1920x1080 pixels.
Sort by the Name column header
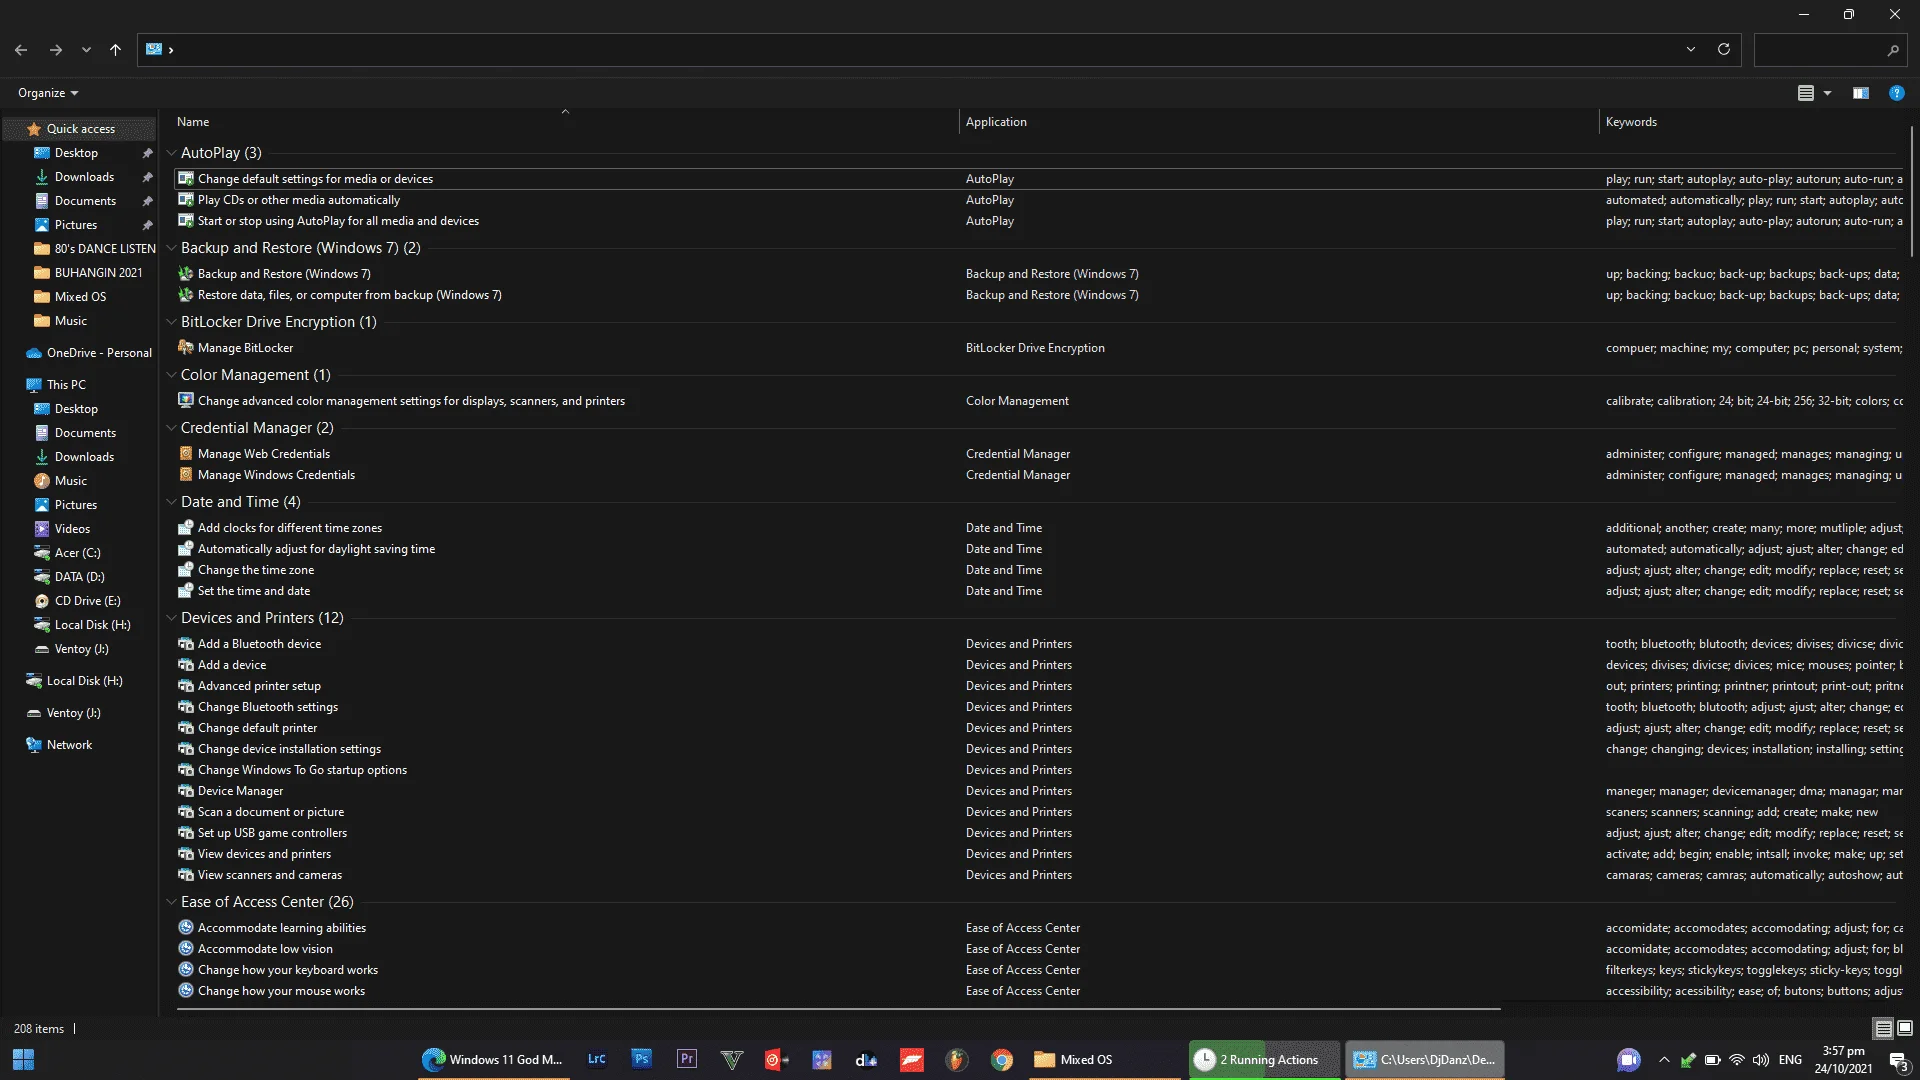pos(193,122)
